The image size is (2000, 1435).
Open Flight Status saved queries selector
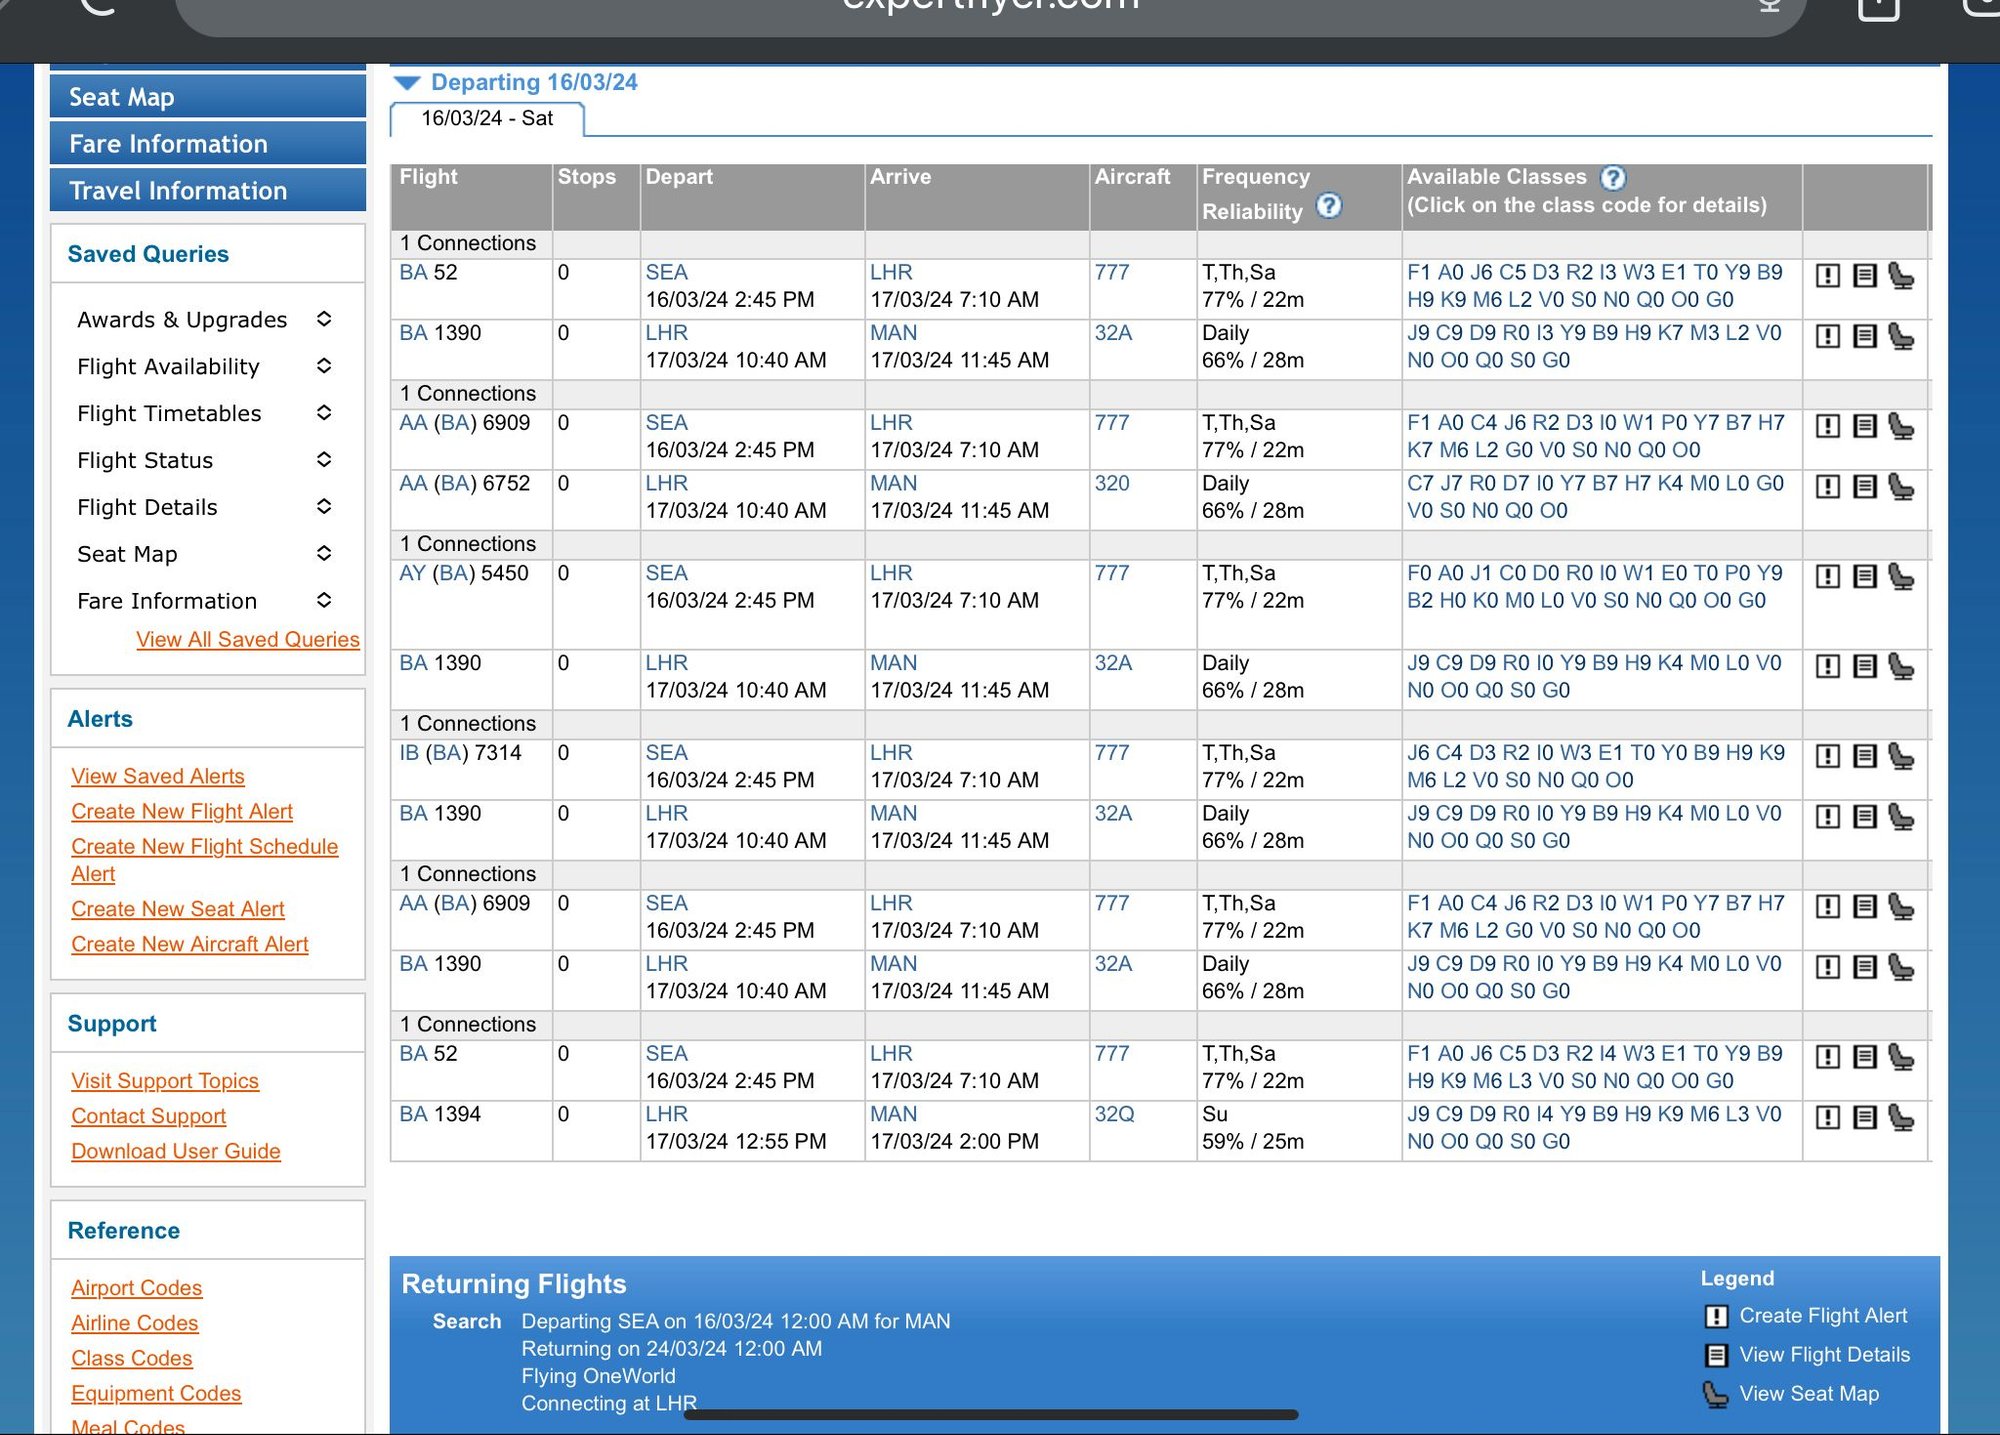click(323, 460)
